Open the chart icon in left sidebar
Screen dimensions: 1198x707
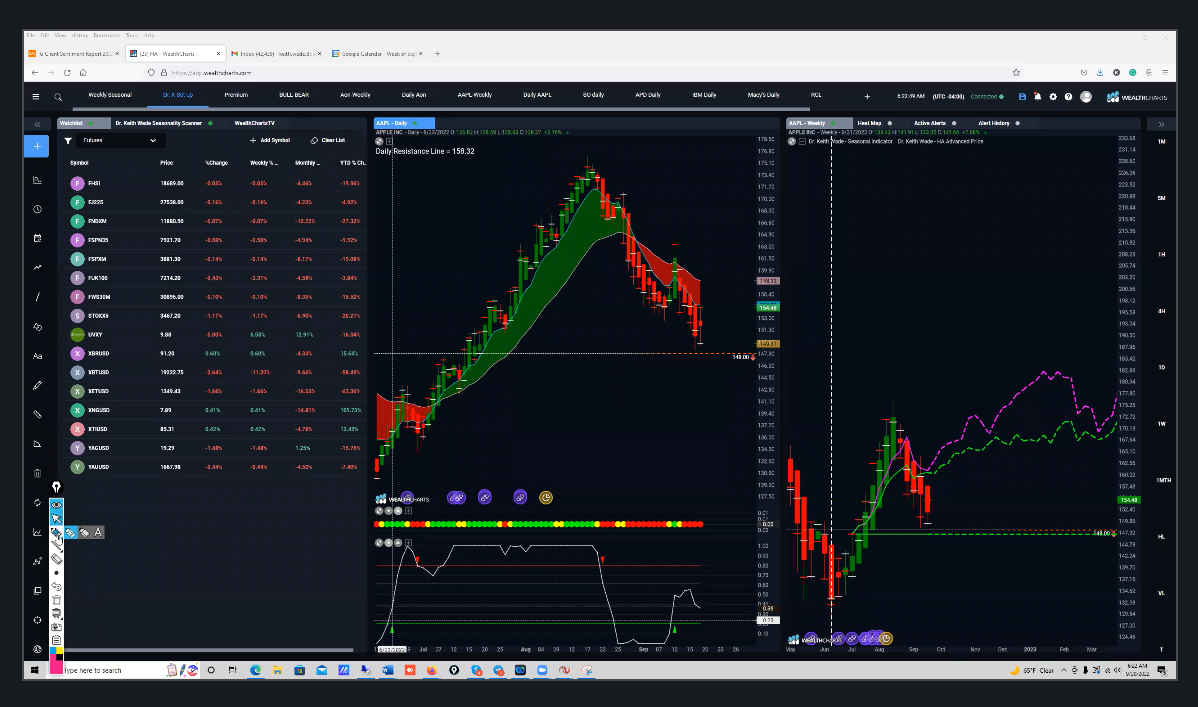pos(37,180)
